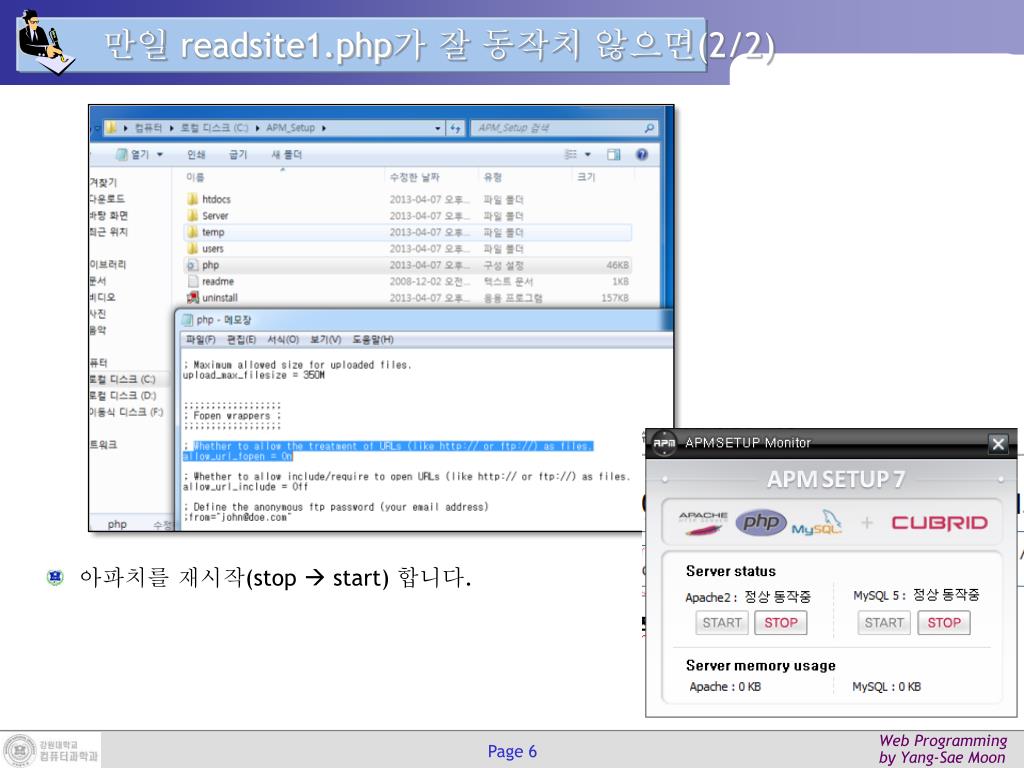This screenshot has width=1024, height=768.
Task: Click the users folder icon
Action: 192,248
